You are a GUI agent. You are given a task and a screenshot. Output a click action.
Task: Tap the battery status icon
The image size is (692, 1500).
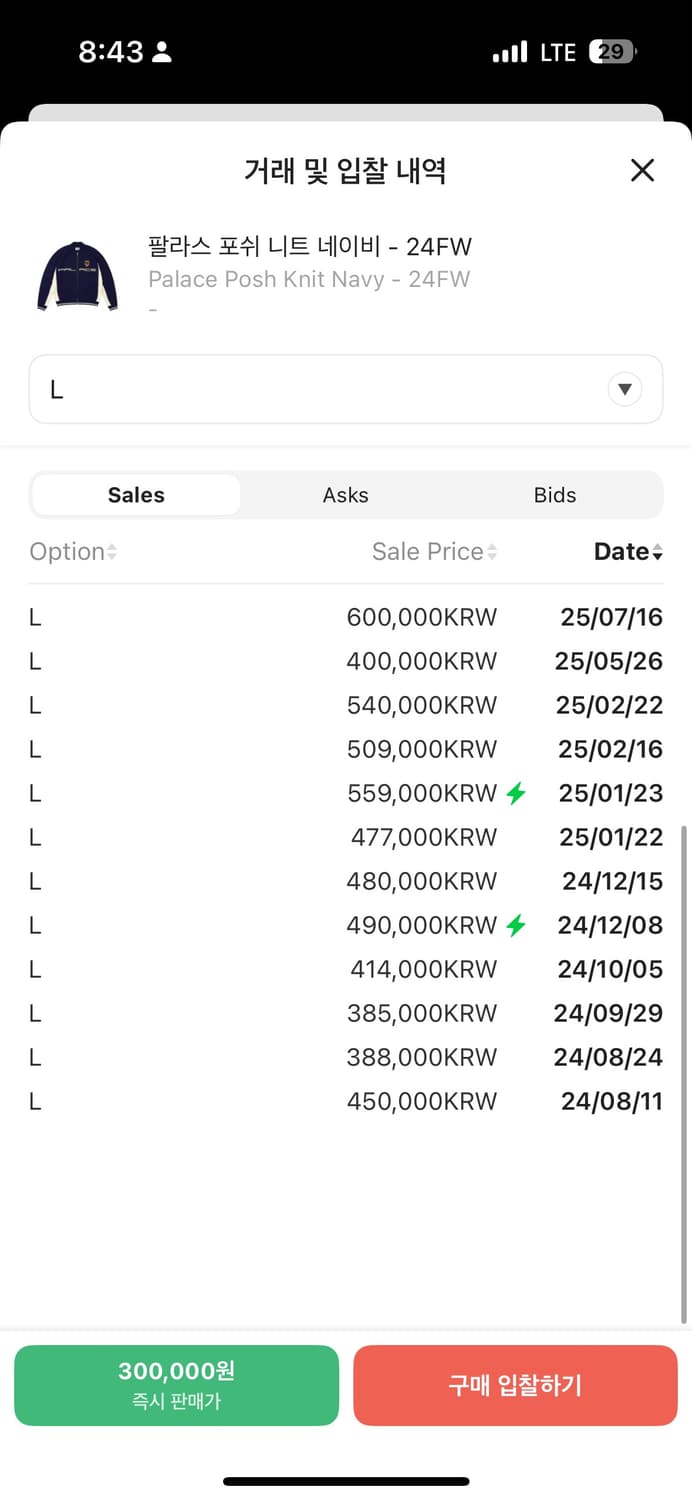612,53
